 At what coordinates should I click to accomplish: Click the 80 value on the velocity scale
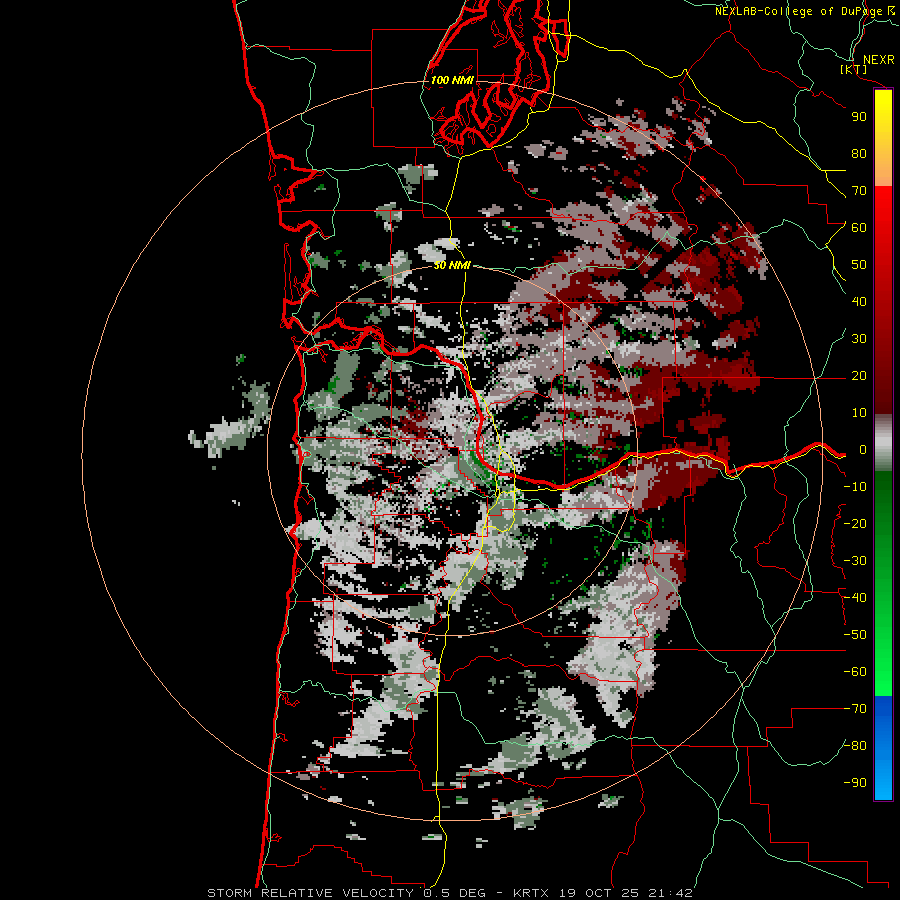(859, 154)
